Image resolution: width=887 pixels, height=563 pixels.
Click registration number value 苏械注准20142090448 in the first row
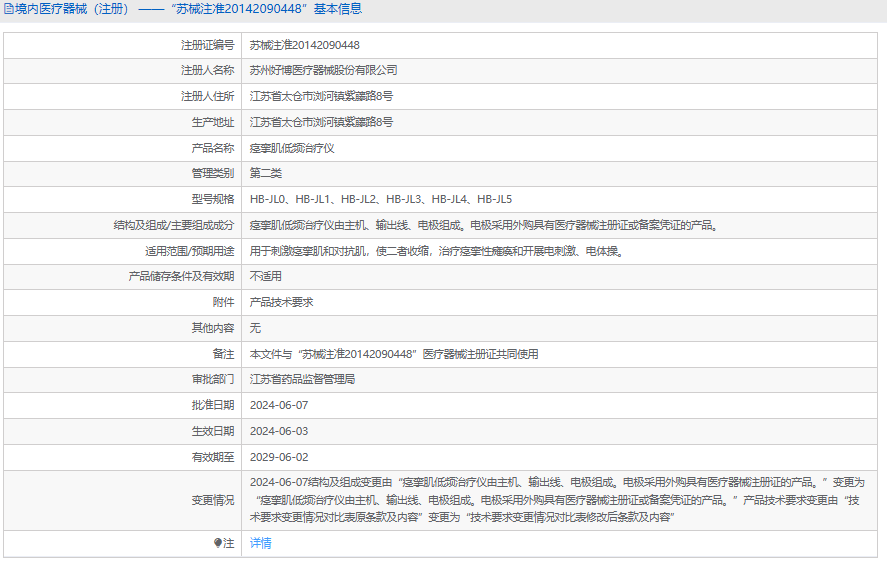[304, 45]
